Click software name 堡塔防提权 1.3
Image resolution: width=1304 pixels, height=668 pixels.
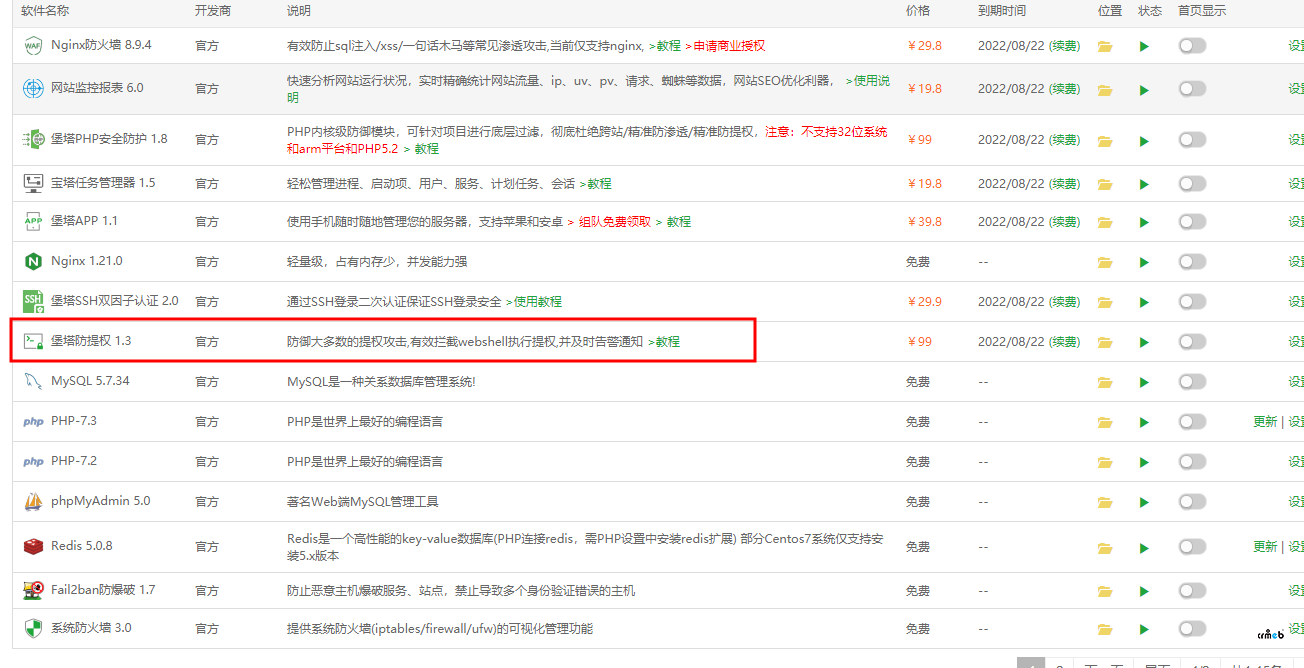tap(91, 341)
